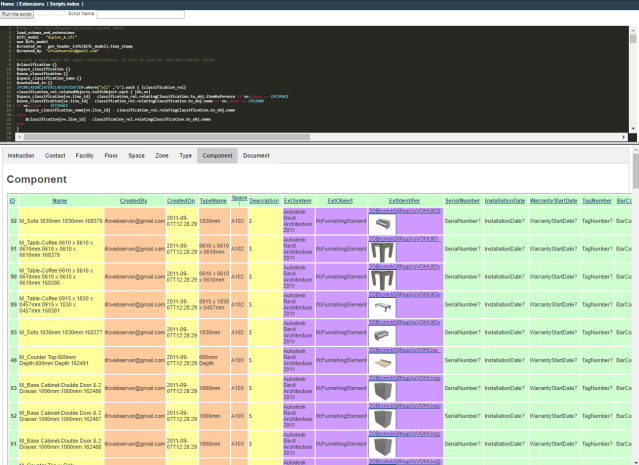Select TagNumber? cell in row 48
639x465 pixels.
coord(597,360)
